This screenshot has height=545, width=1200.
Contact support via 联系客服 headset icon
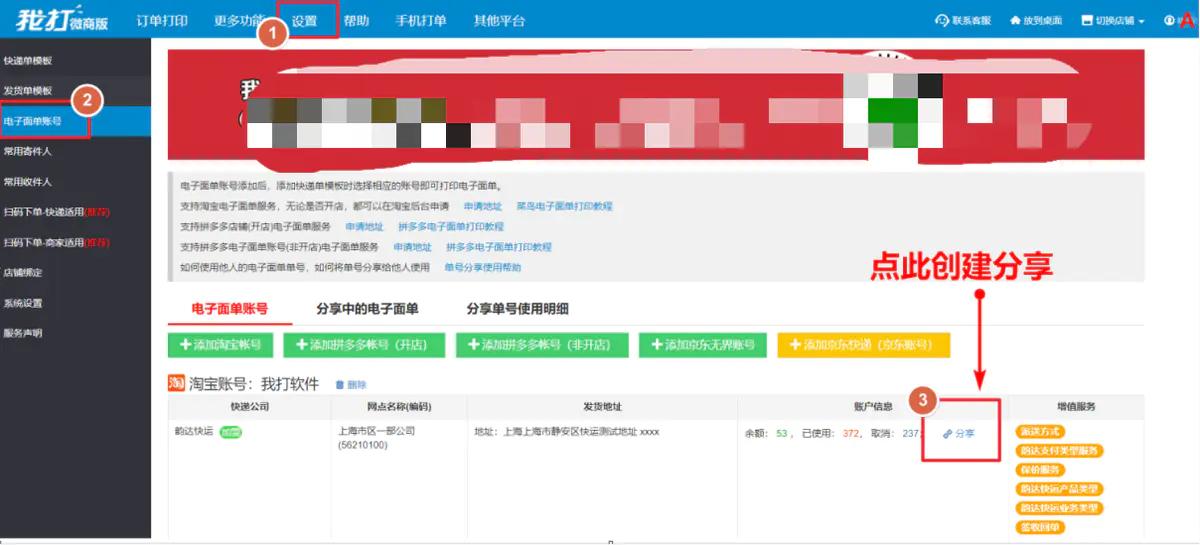pyautogui.click(x=963, y=21)
